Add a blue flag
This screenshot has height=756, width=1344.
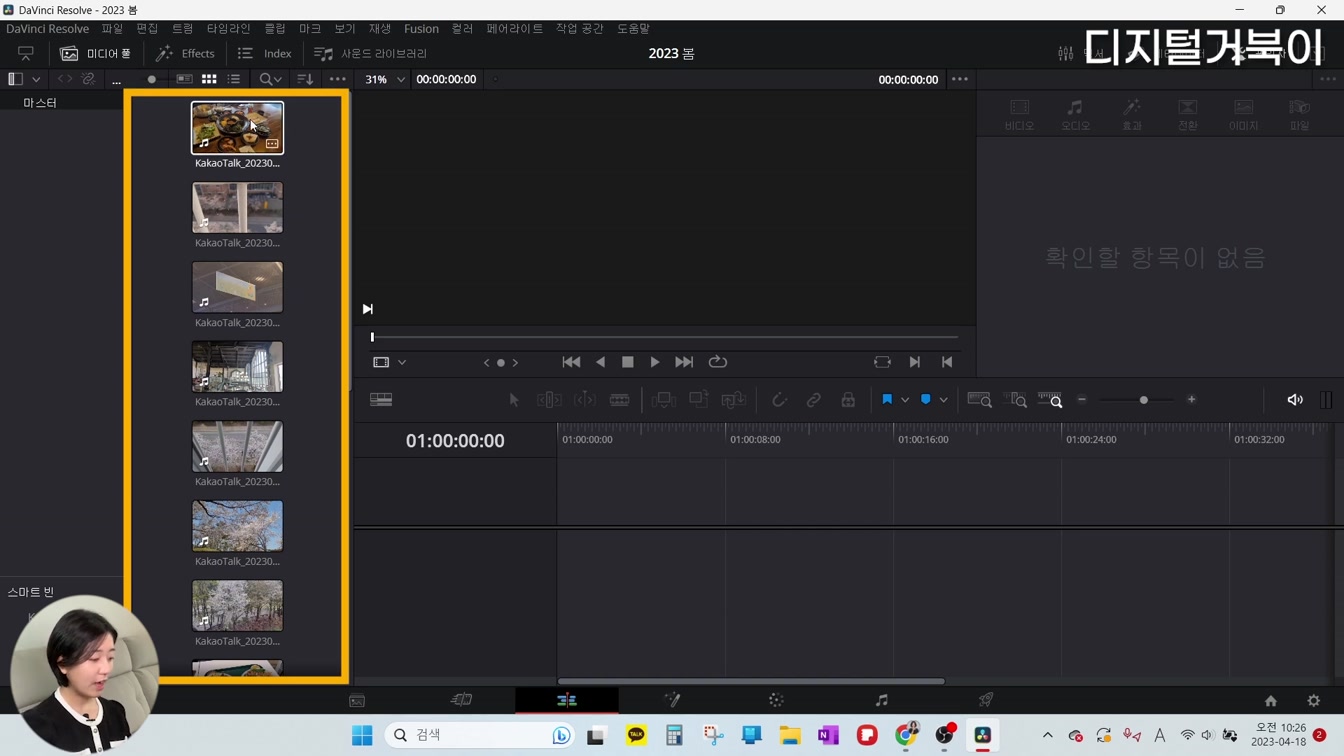pos(887,400)
